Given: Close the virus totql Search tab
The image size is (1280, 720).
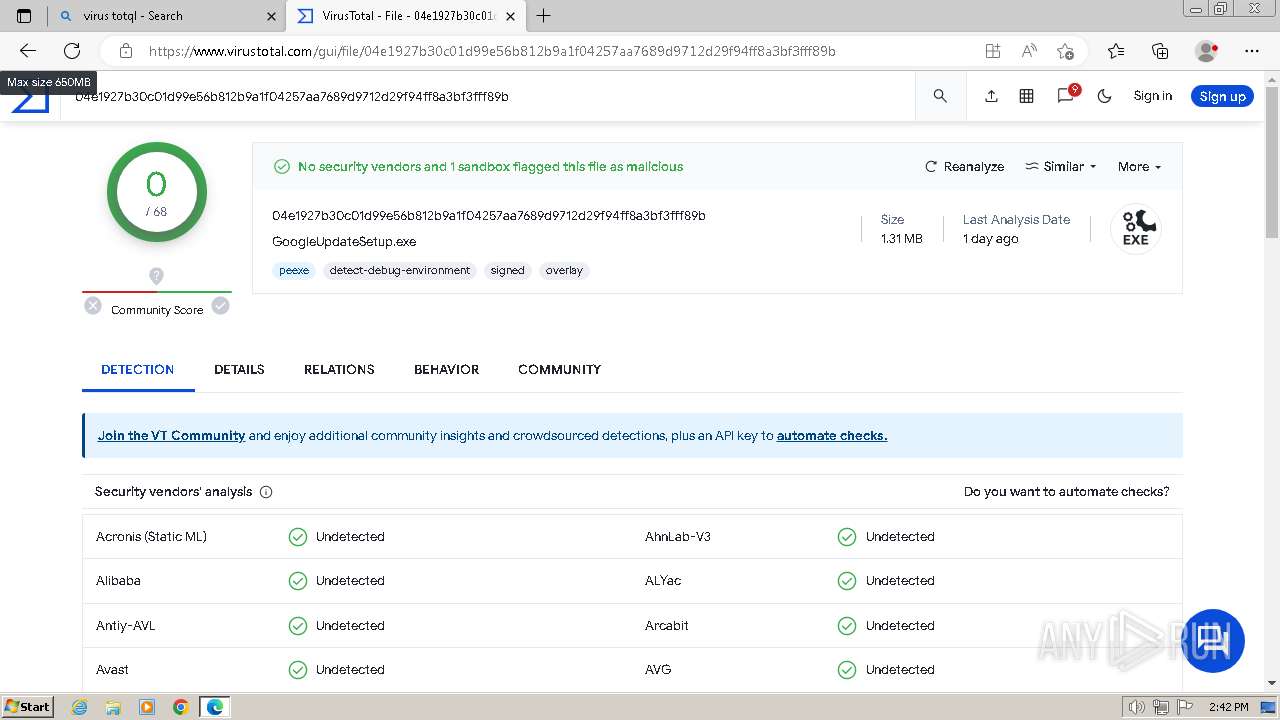Looking at the screenshot, I should coord(271,16).
